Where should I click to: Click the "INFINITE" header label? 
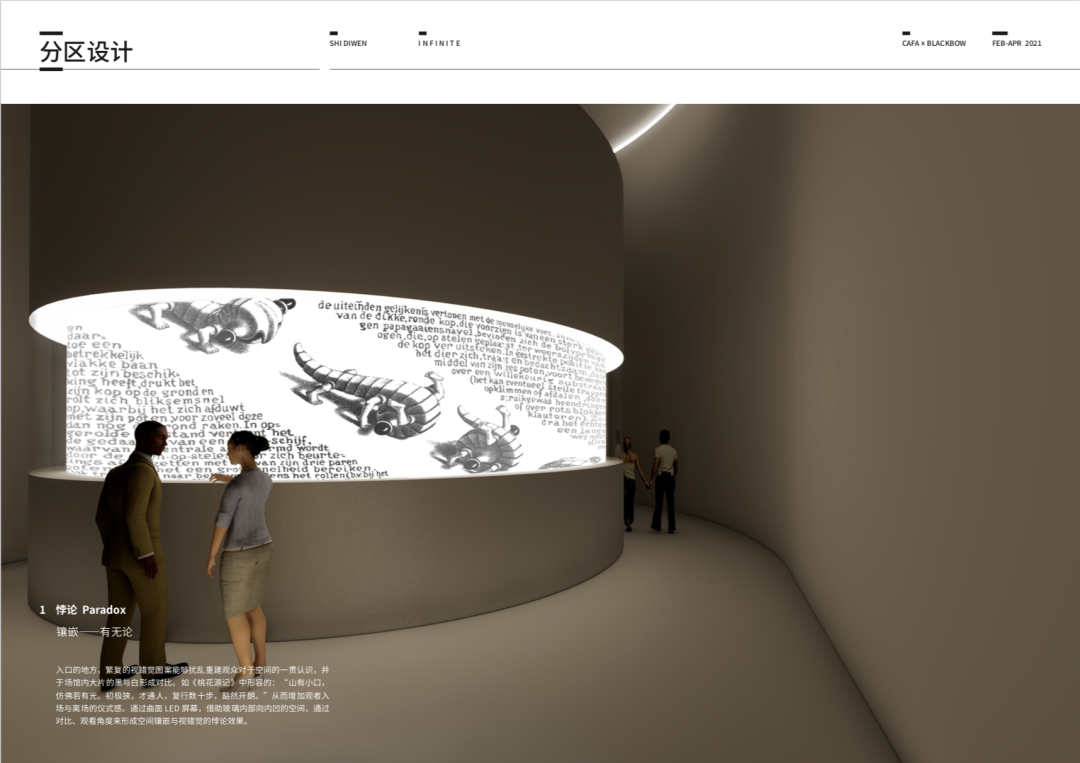pos(439,43)
